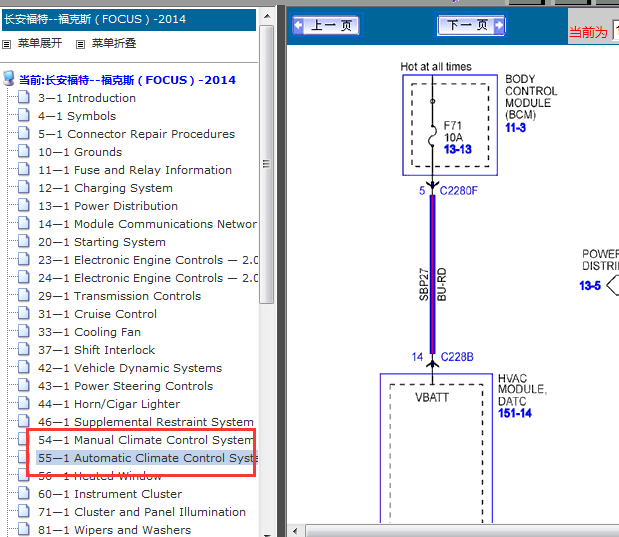Viewport: 619px width, 537px height.
Task: Expand all menus with 菜单展开
Action: point(39,43)
